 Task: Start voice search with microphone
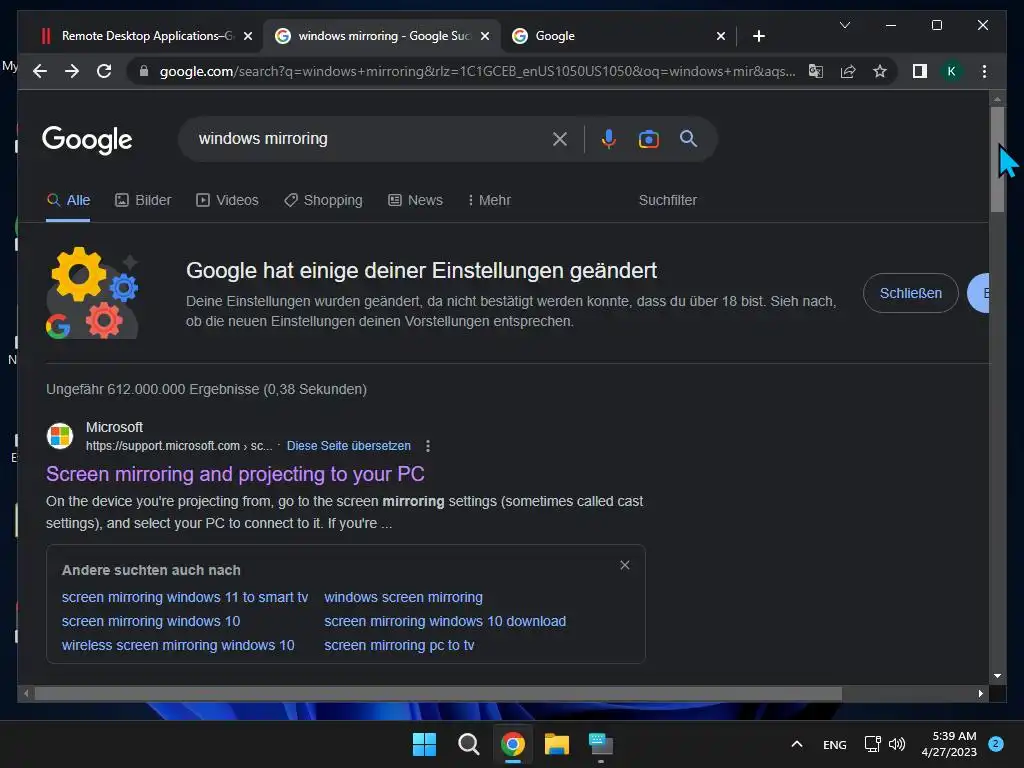609,139
